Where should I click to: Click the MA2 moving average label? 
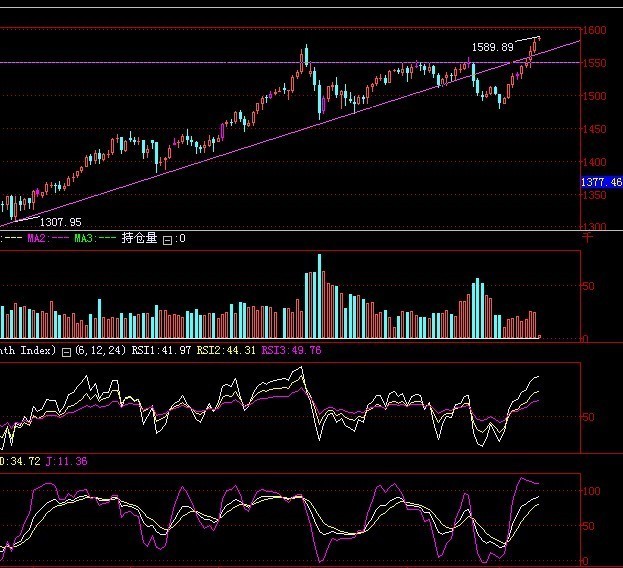pyautogui.click(x=41, y=239)
